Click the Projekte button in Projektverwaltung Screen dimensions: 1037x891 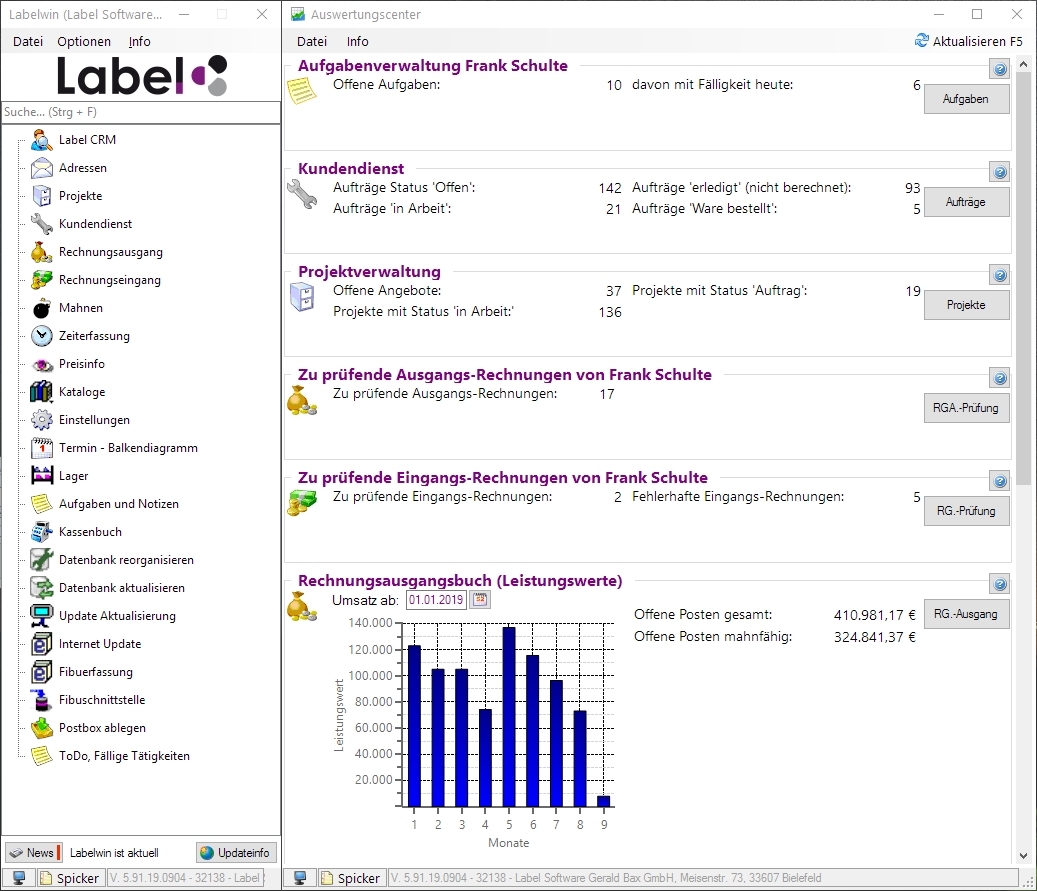[966, 305]
